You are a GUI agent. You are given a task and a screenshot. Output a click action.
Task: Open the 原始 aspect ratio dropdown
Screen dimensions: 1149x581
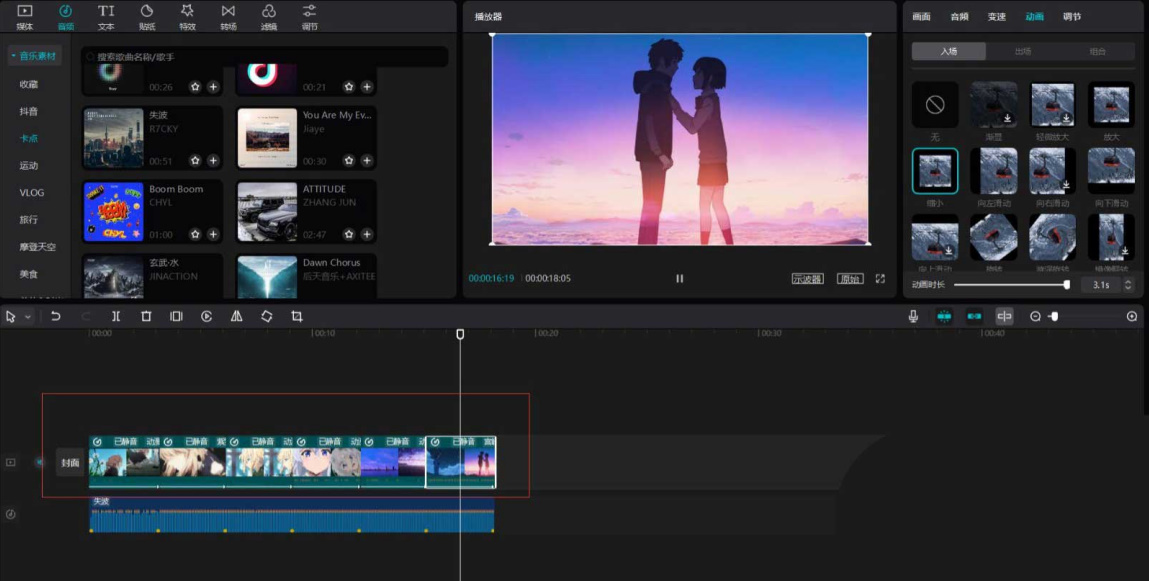click(x=849, y=279)
